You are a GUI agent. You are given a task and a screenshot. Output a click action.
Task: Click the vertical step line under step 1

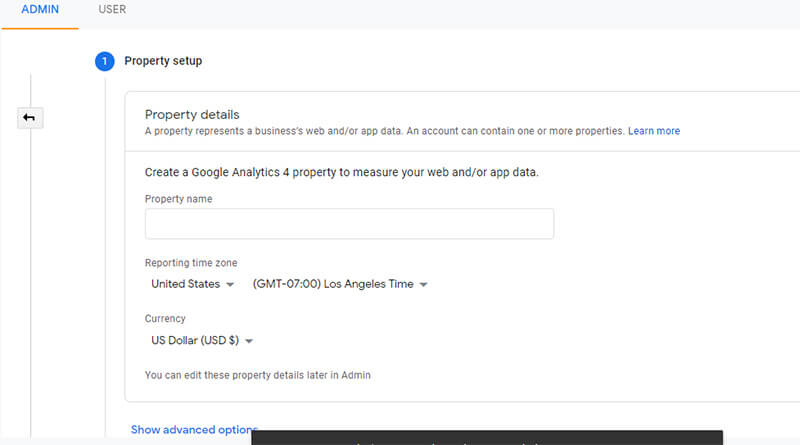pos(106,255)
